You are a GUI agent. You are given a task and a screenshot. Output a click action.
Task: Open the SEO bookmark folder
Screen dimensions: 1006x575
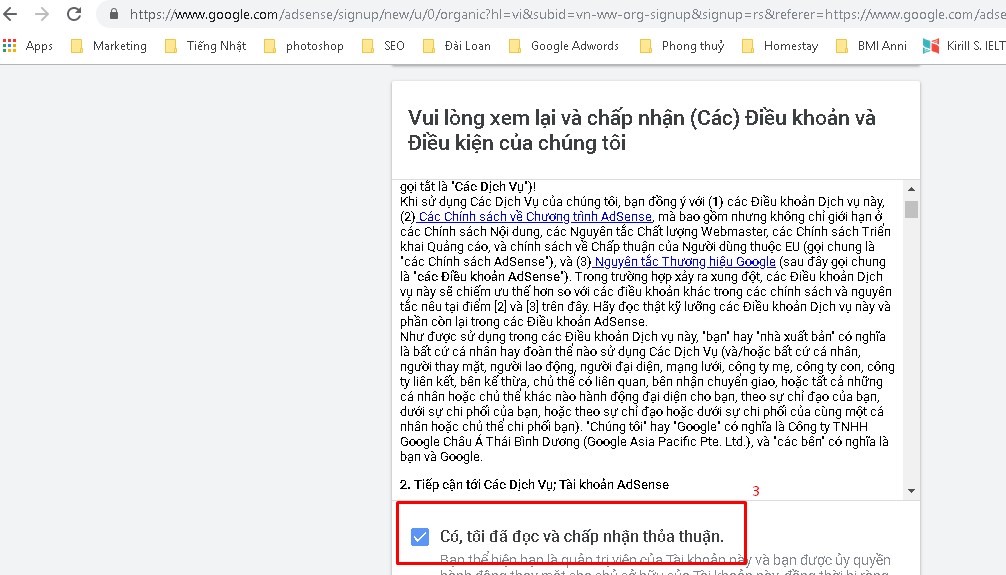[384, 46]
